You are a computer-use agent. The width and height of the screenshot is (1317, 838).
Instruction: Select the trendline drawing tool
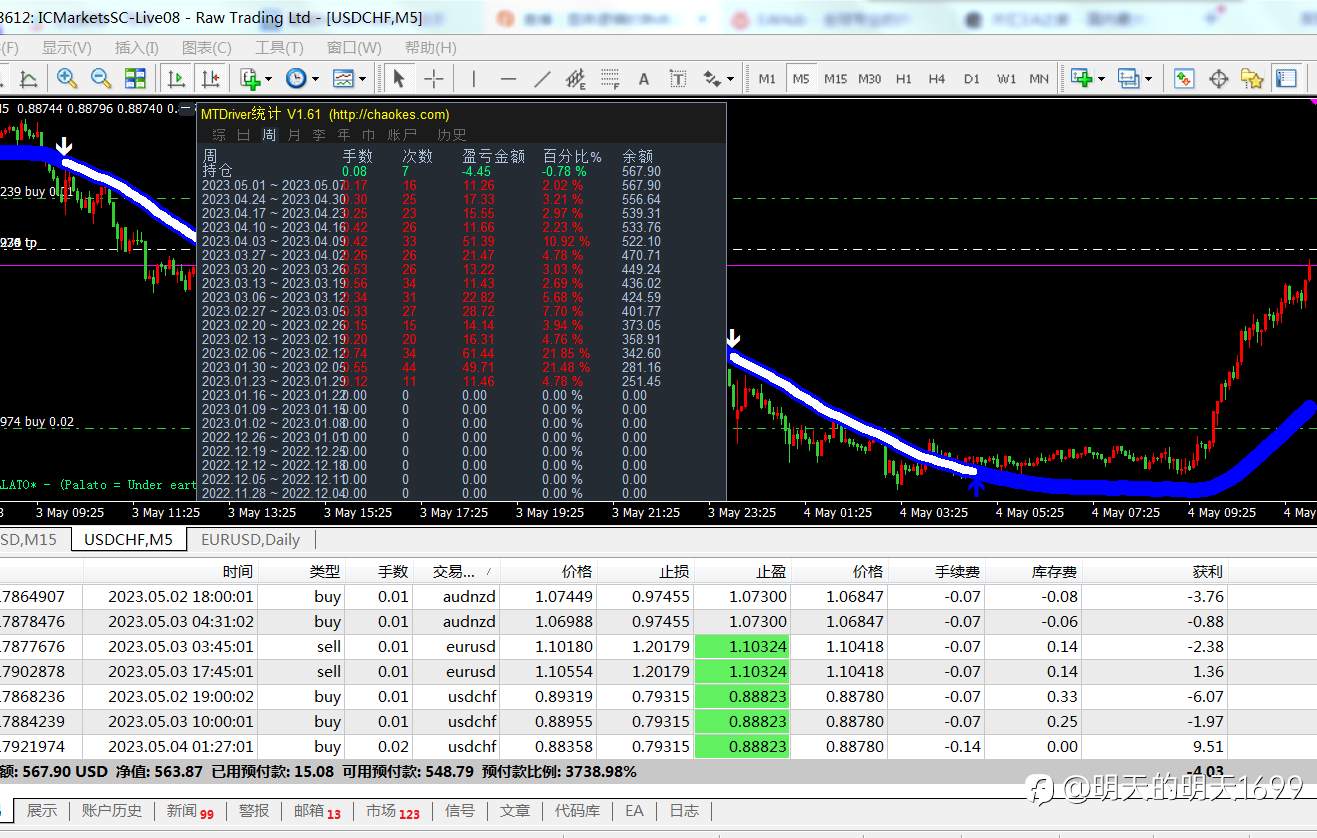coord(542,78)
